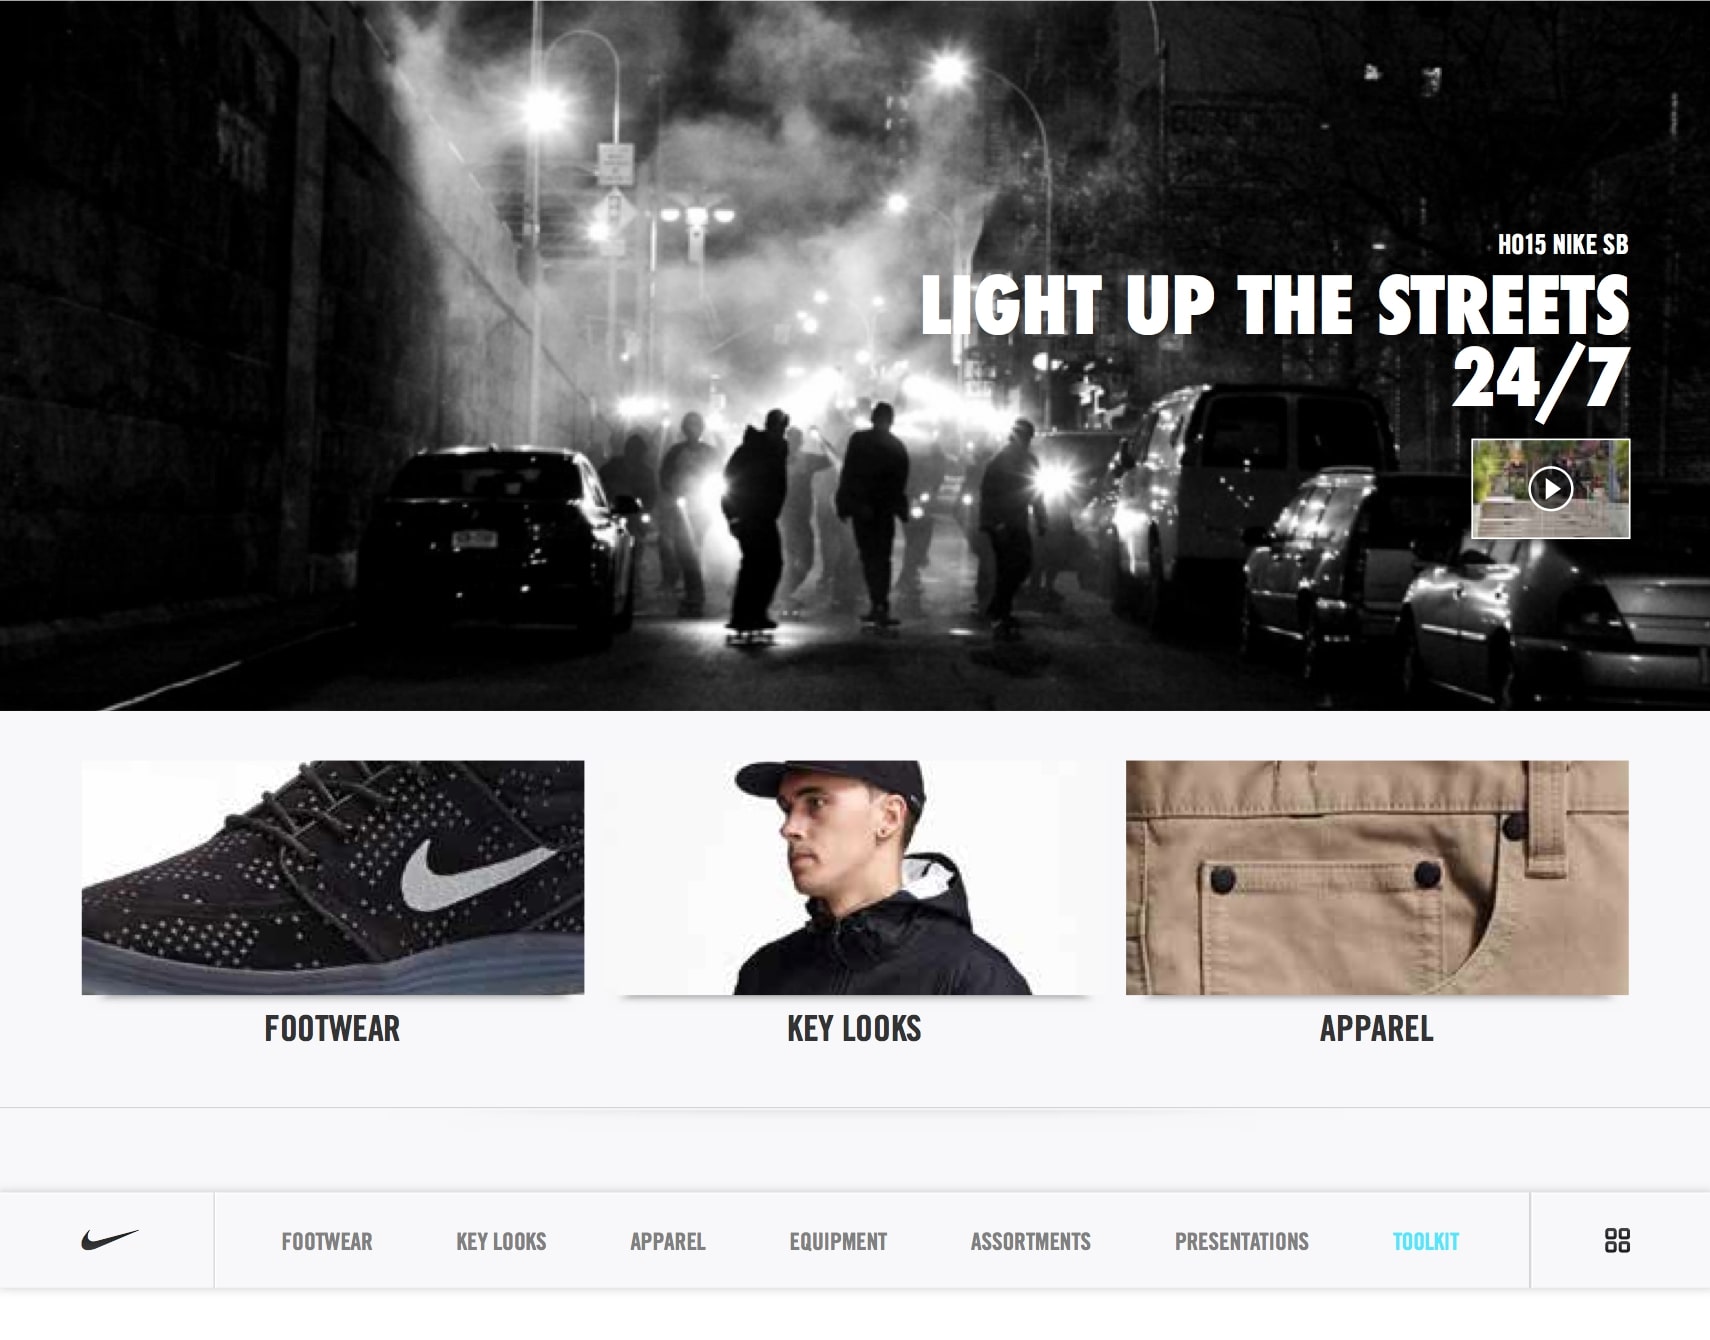Click the Light Up The Streets headline

click(1275, 304)
